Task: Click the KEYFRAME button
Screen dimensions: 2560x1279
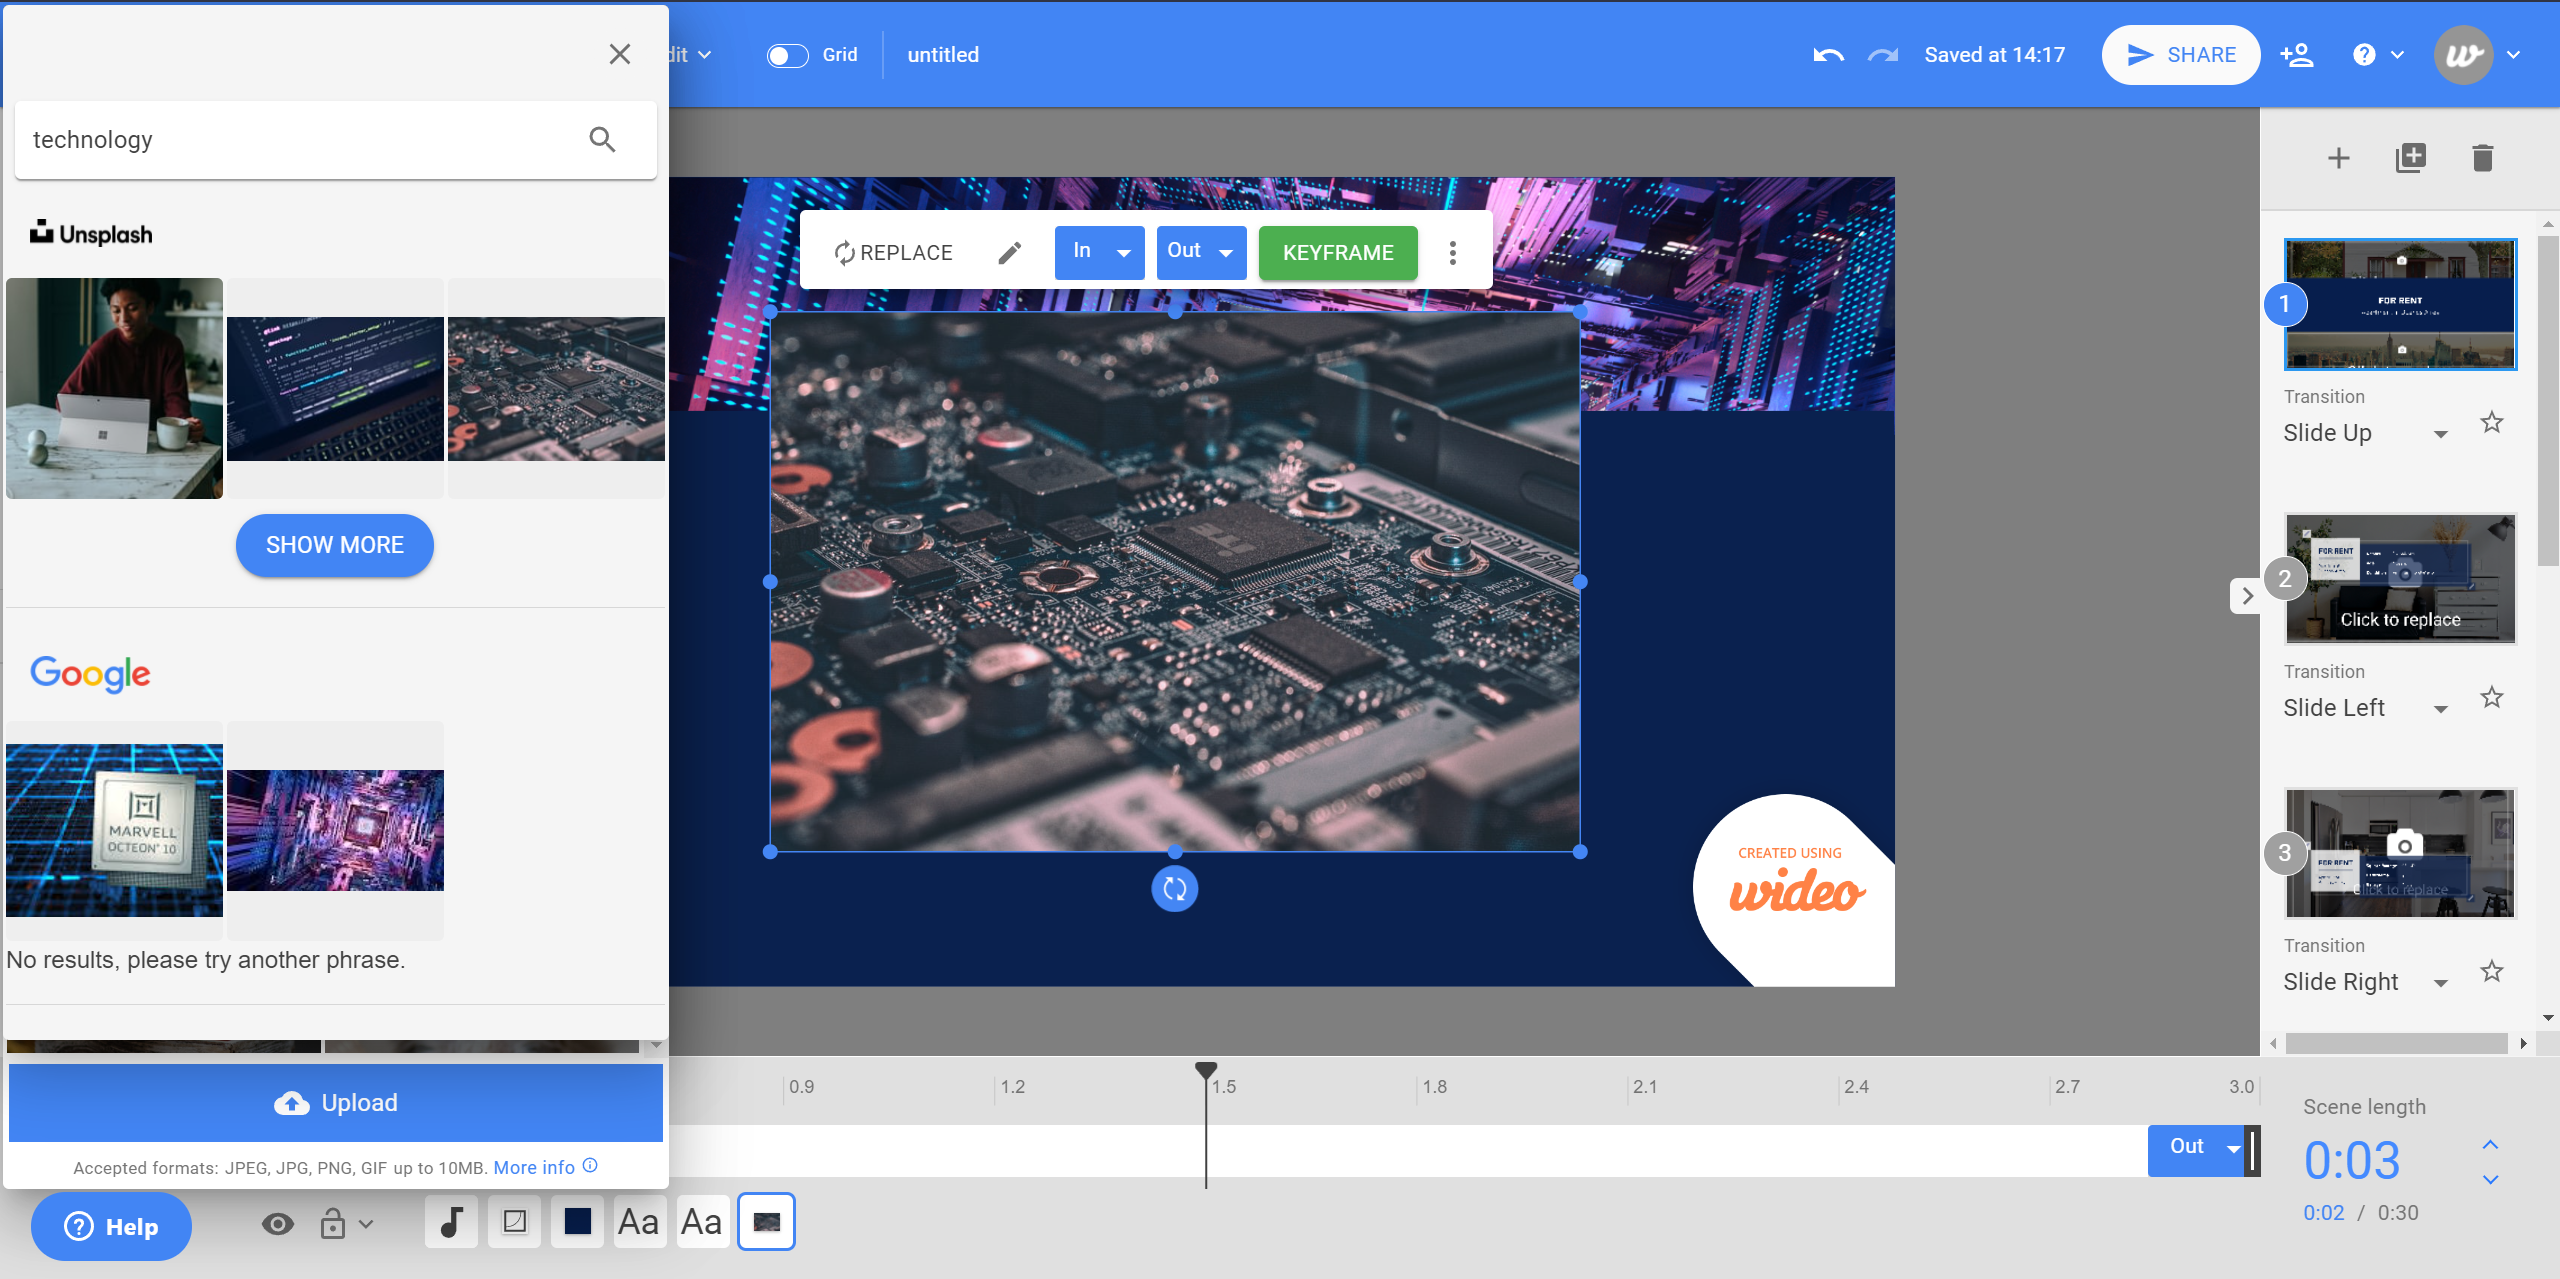Action: click(x=1337, y=252)
